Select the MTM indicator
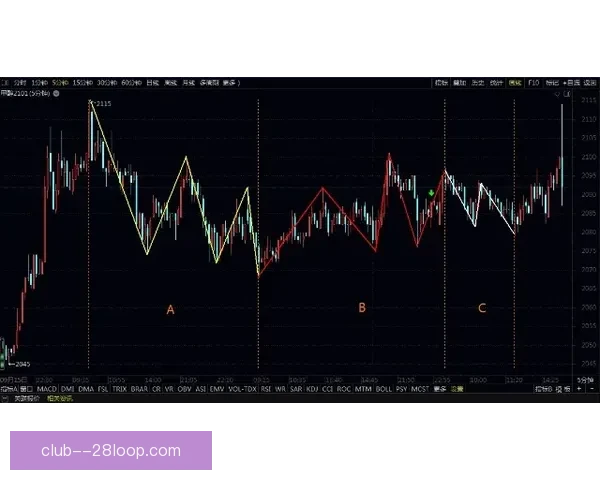600x480 pixels. (363, 389)
